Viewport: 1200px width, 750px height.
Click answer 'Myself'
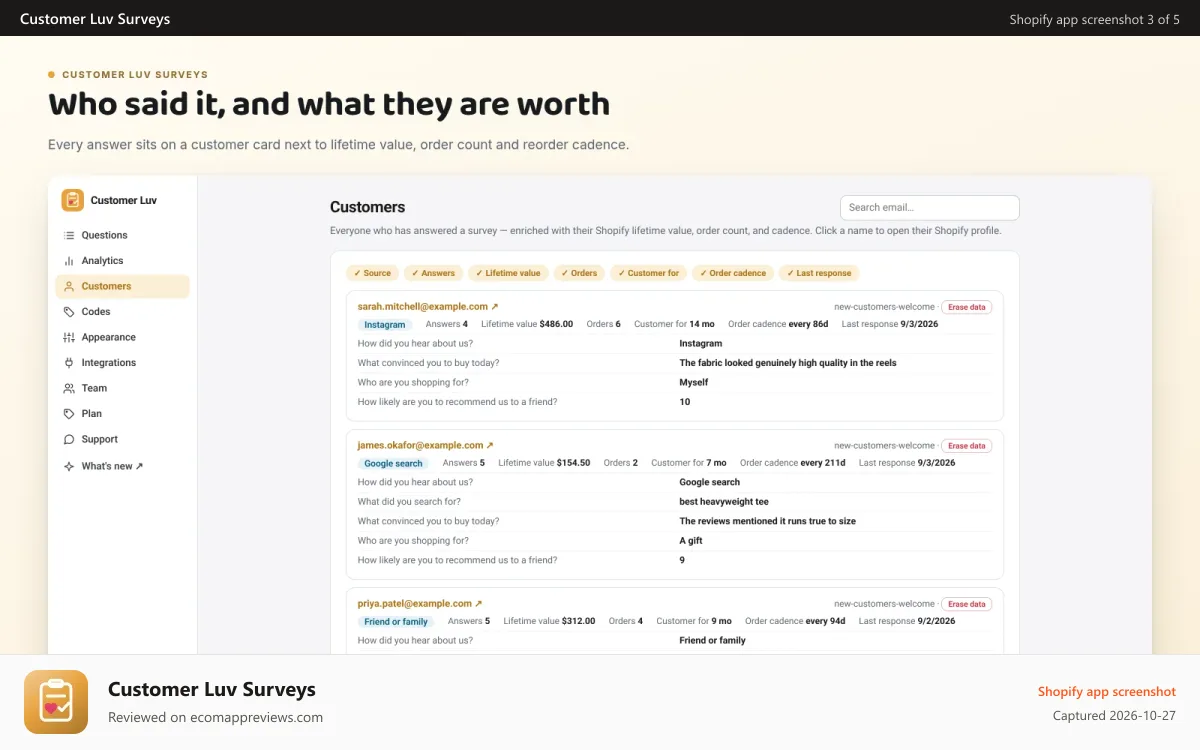[694, 382]
